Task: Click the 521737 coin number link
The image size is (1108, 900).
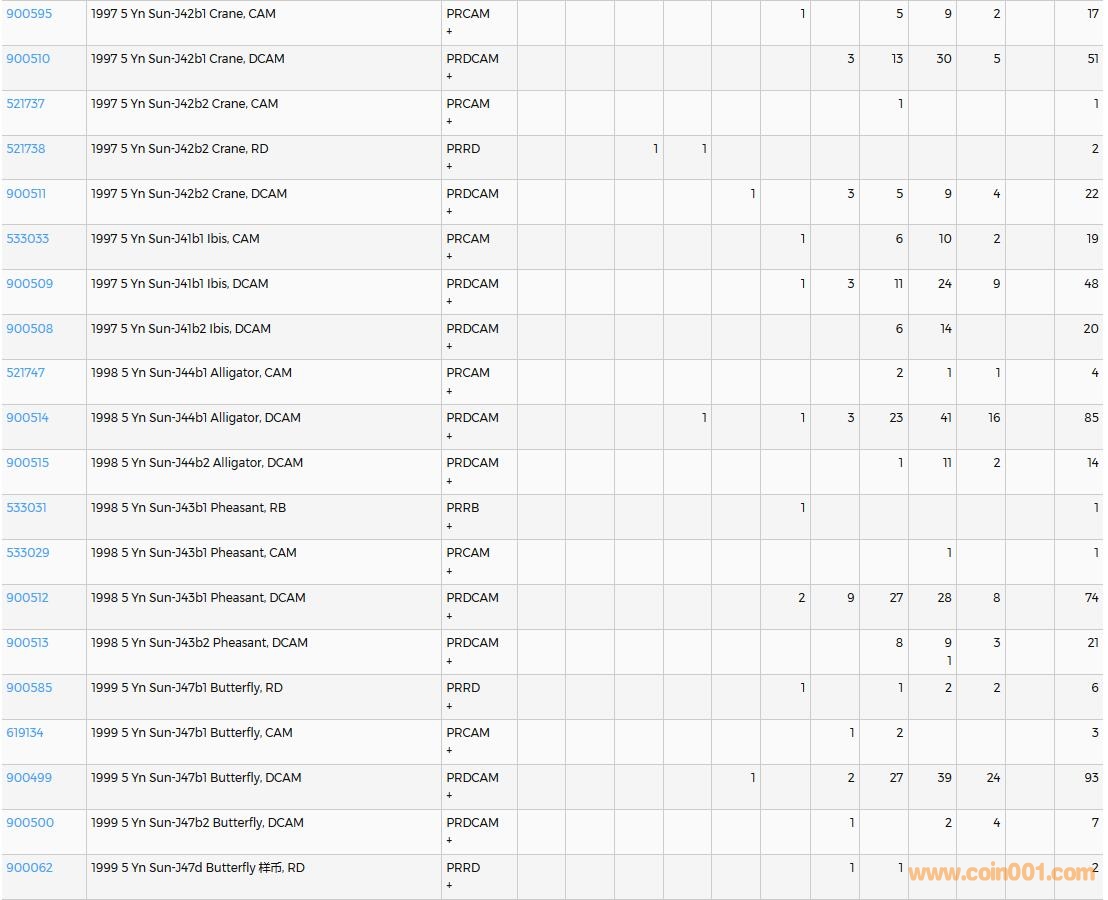Action: tap(26, 104)
